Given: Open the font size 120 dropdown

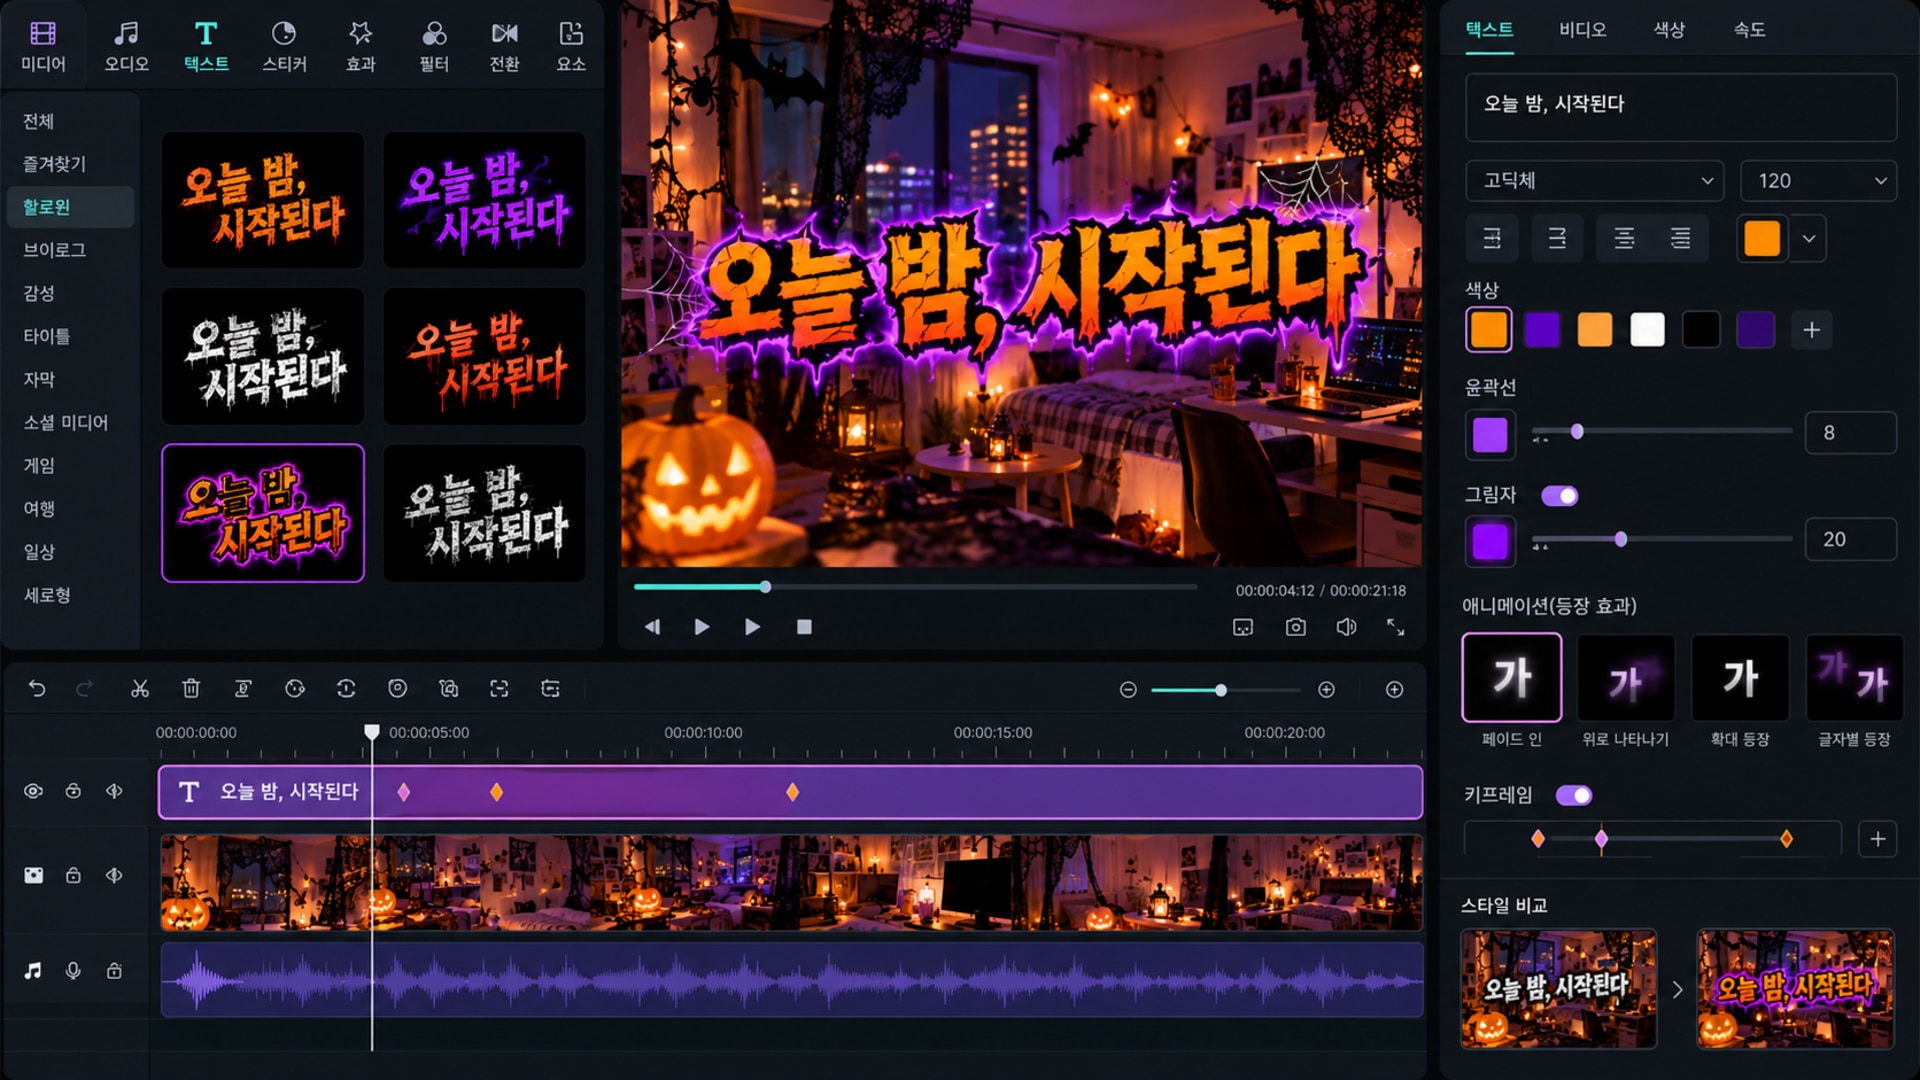Looking at the screenshot, I should 1818,181.
